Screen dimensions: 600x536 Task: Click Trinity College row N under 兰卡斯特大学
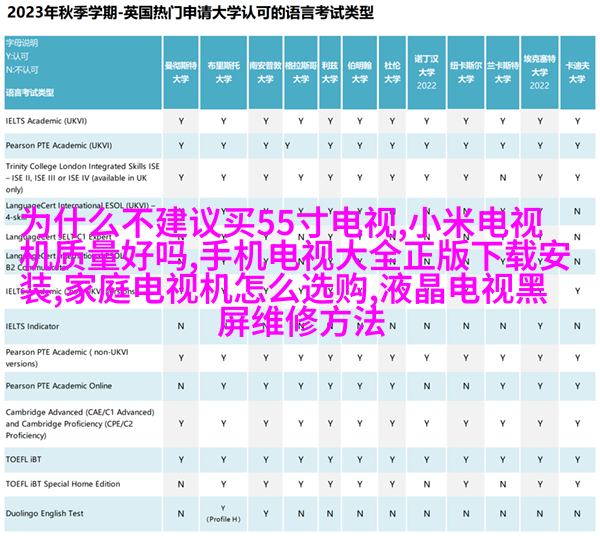503,178
